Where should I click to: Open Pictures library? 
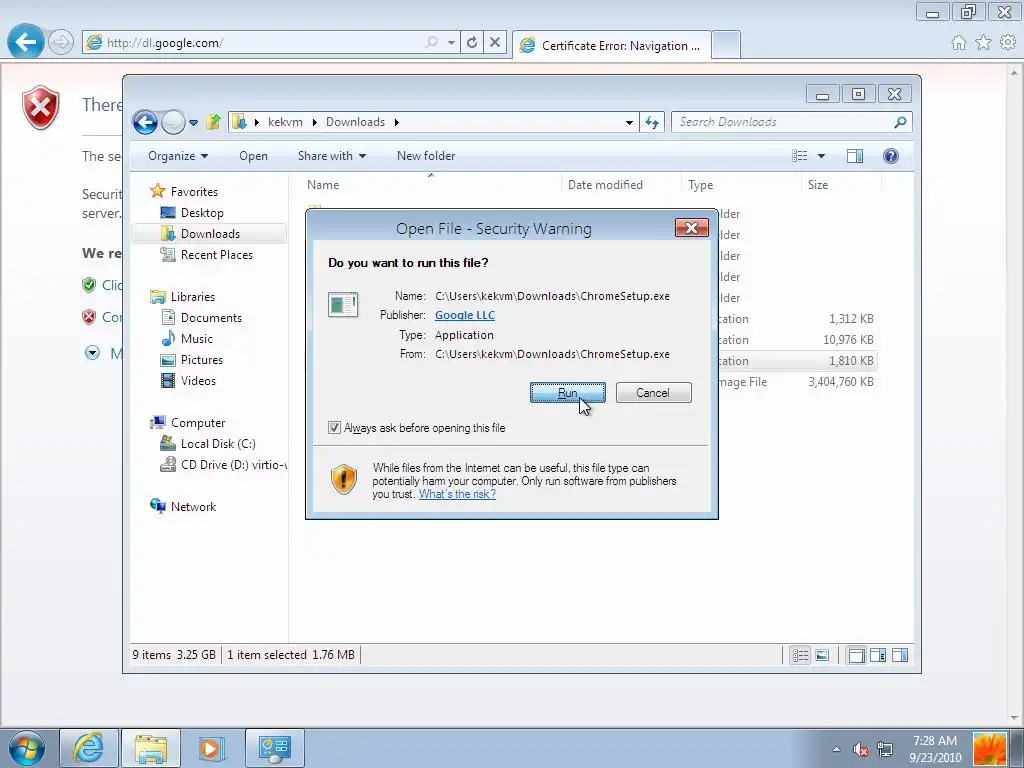pos(201,360)
